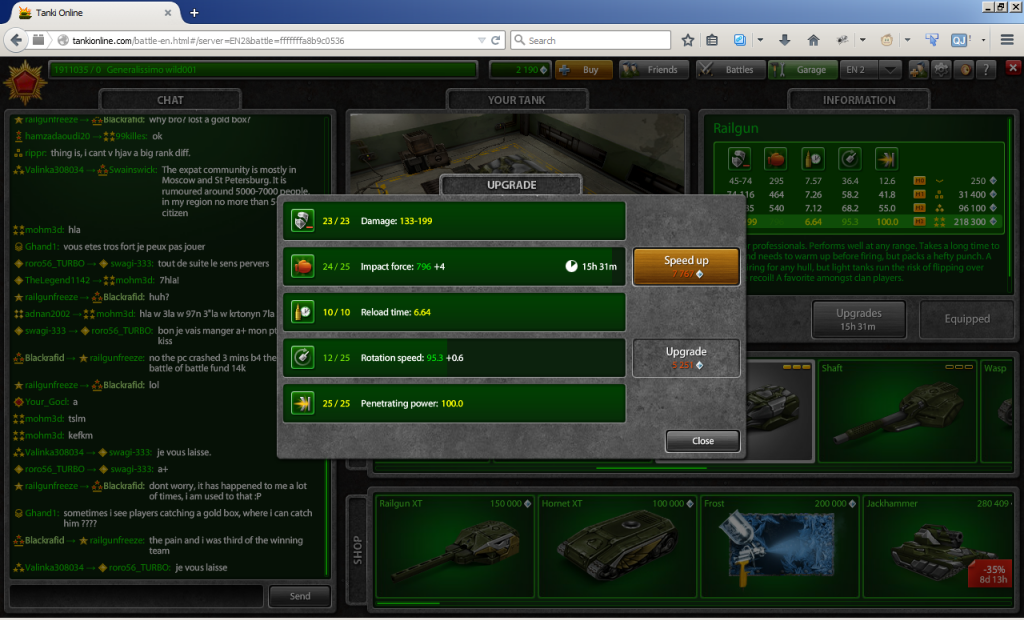Click the Penetrating power icon

pos(300,403)
